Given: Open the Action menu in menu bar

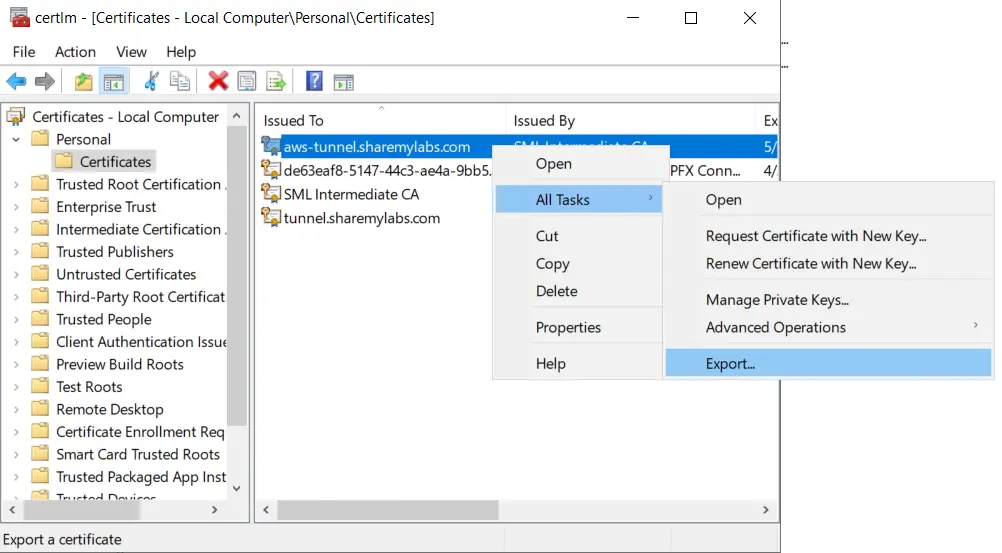Looking at the screenshot, I should tap(75, 52).
